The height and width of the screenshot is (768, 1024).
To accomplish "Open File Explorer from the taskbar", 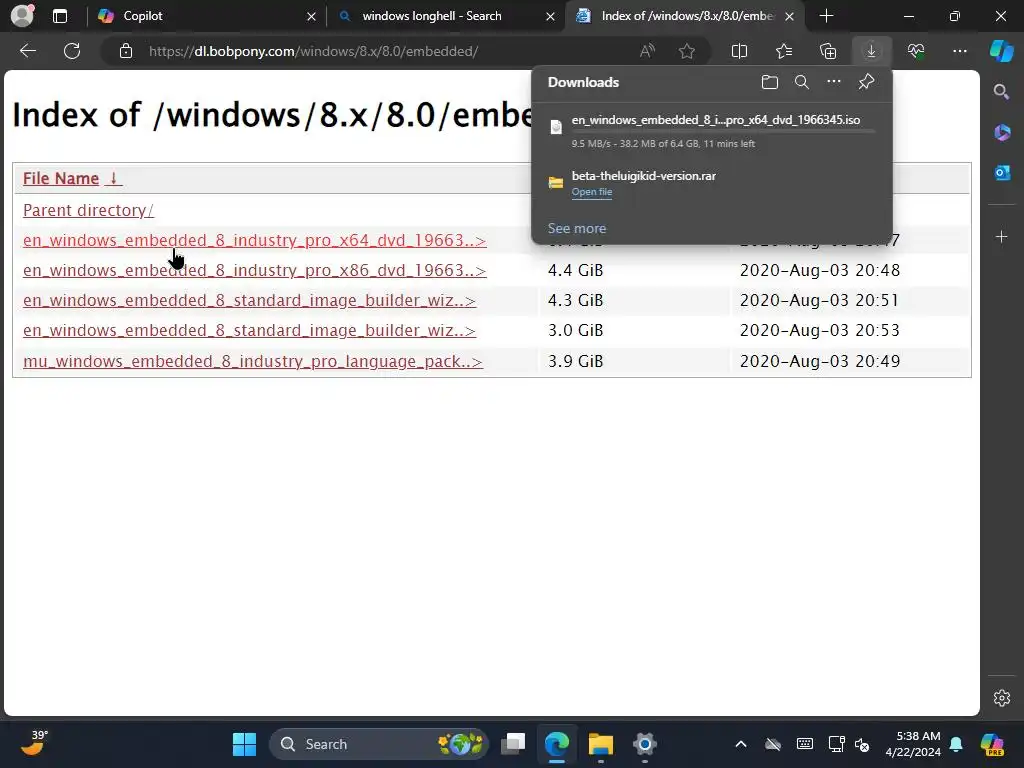I will (x=601, y=744).
